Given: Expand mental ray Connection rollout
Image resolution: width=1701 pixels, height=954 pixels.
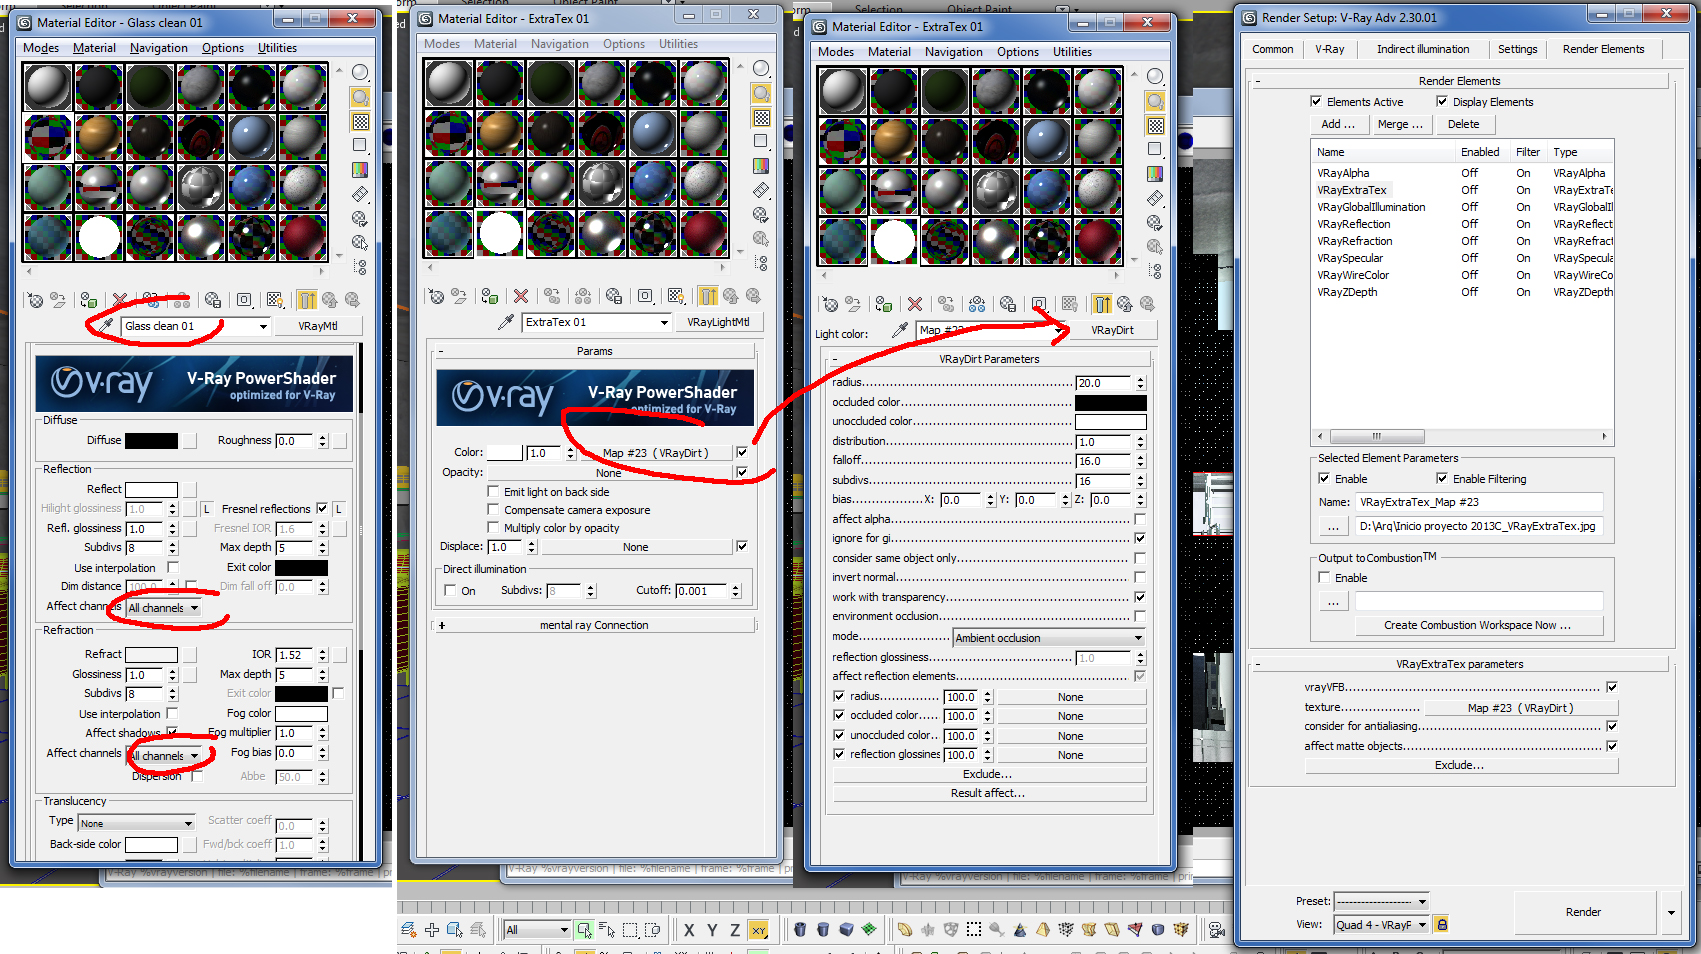Looking at the screenshot, I should [x=594, y=625].
